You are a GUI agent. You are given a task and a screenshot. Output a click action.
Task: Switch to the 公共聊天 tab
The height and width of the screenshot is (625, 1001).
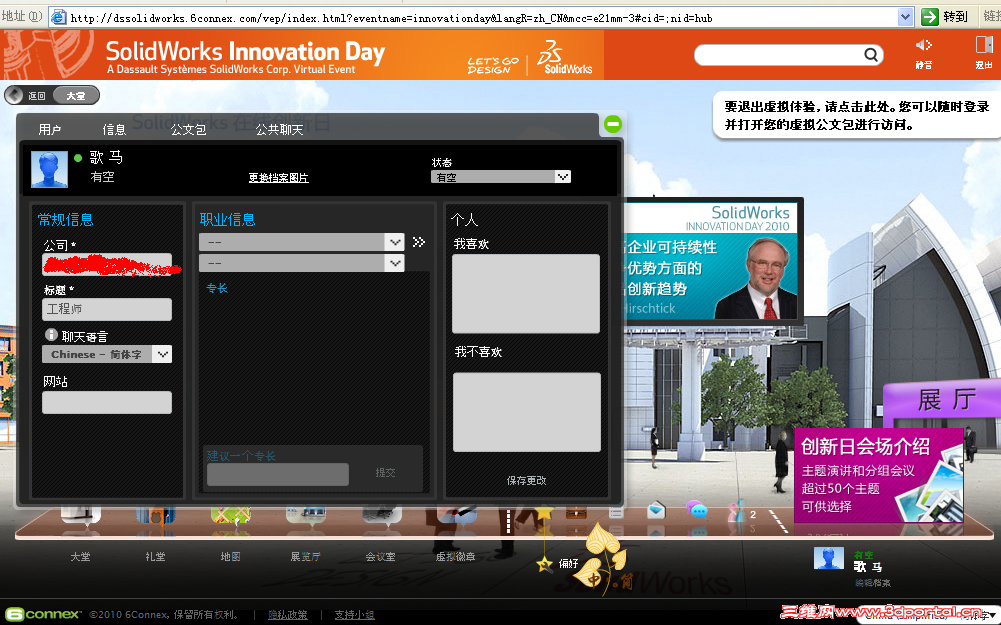[x=279, y=130]
